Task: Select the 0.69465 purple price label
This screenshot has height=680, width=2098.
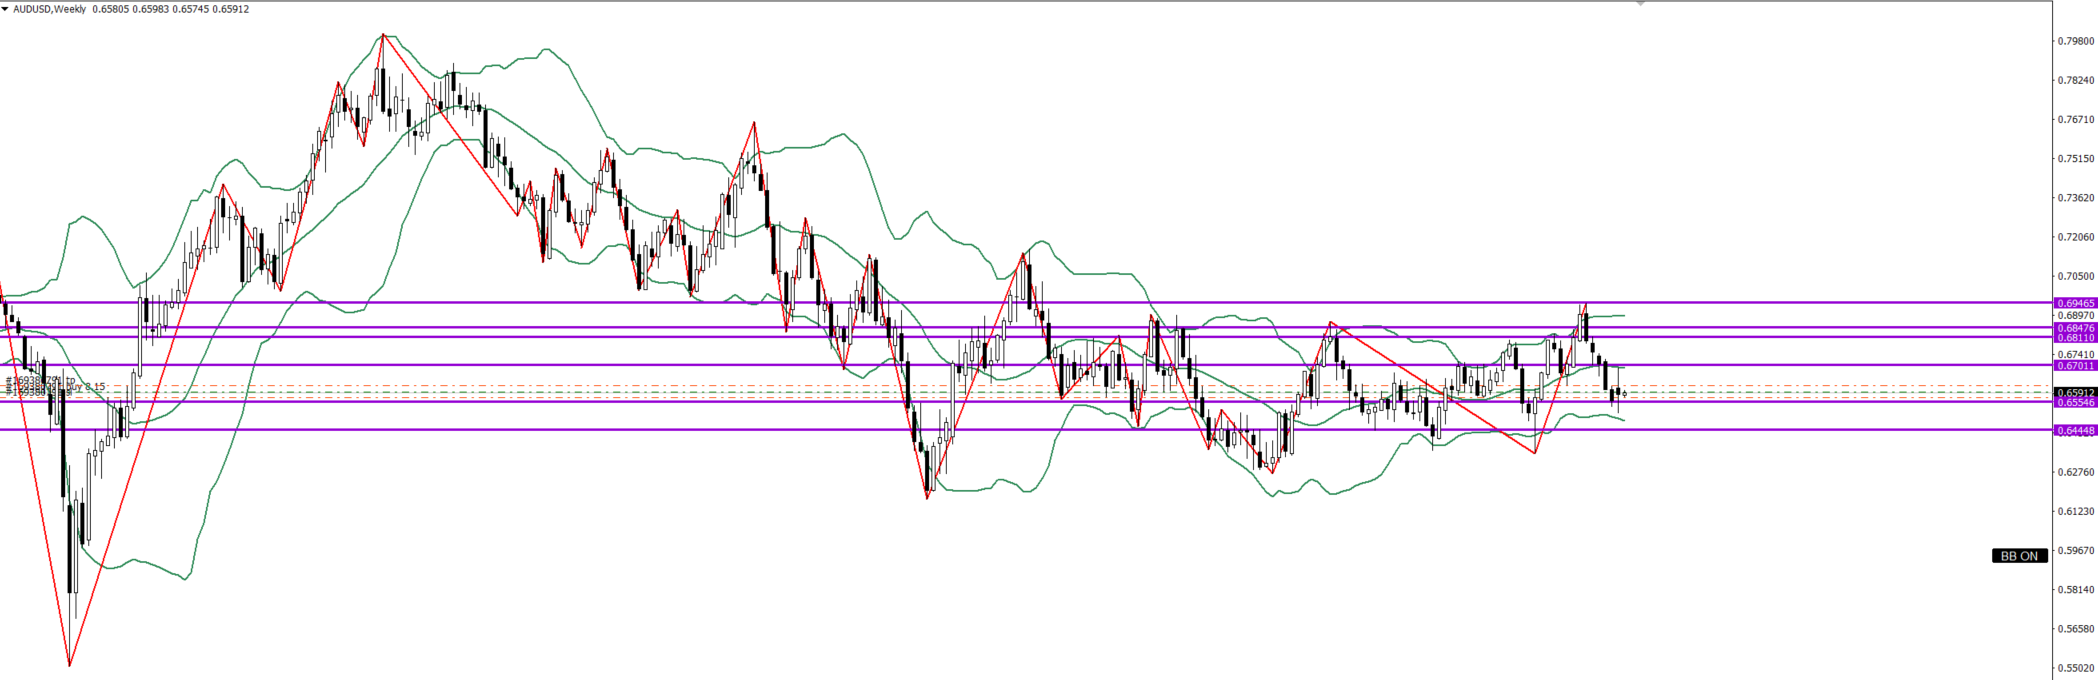Action: coord(2074,302)
